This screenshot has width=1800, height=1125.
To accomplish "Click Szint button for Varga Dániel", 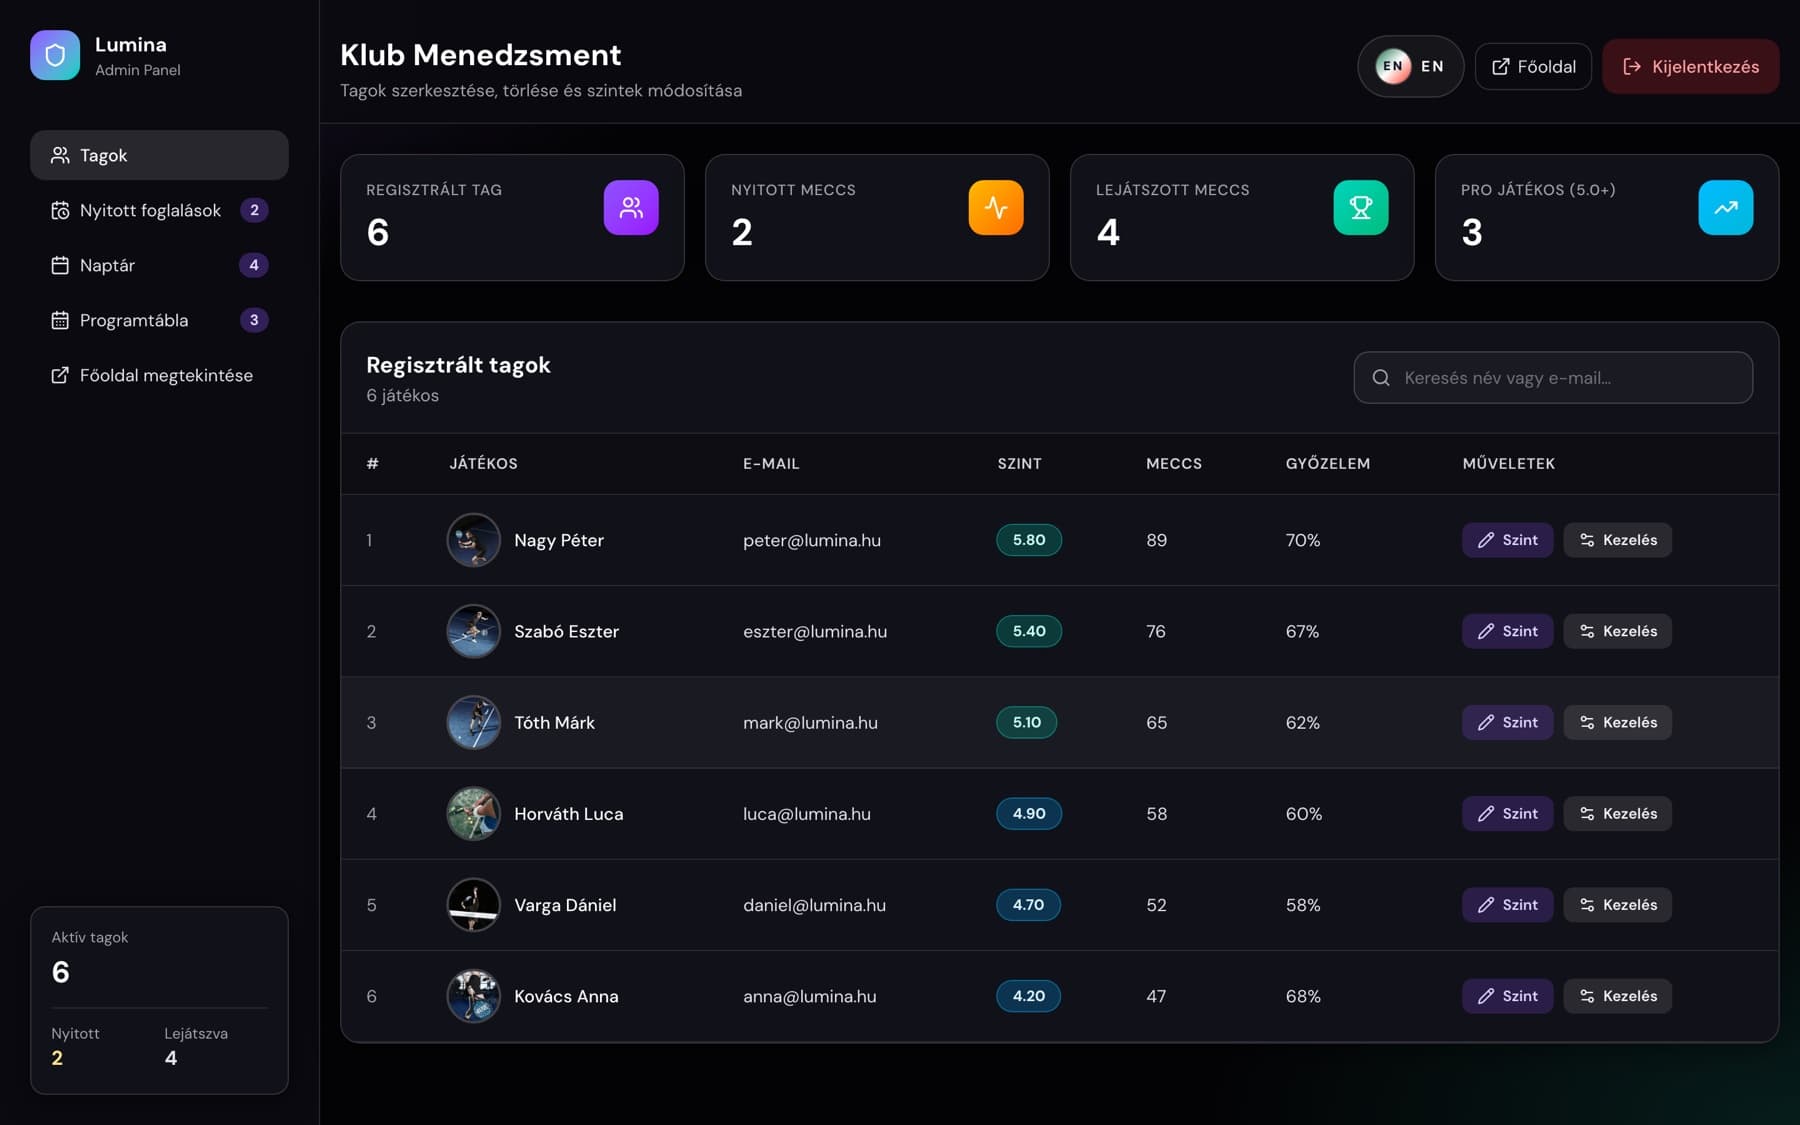I will tap(1507, 905).
